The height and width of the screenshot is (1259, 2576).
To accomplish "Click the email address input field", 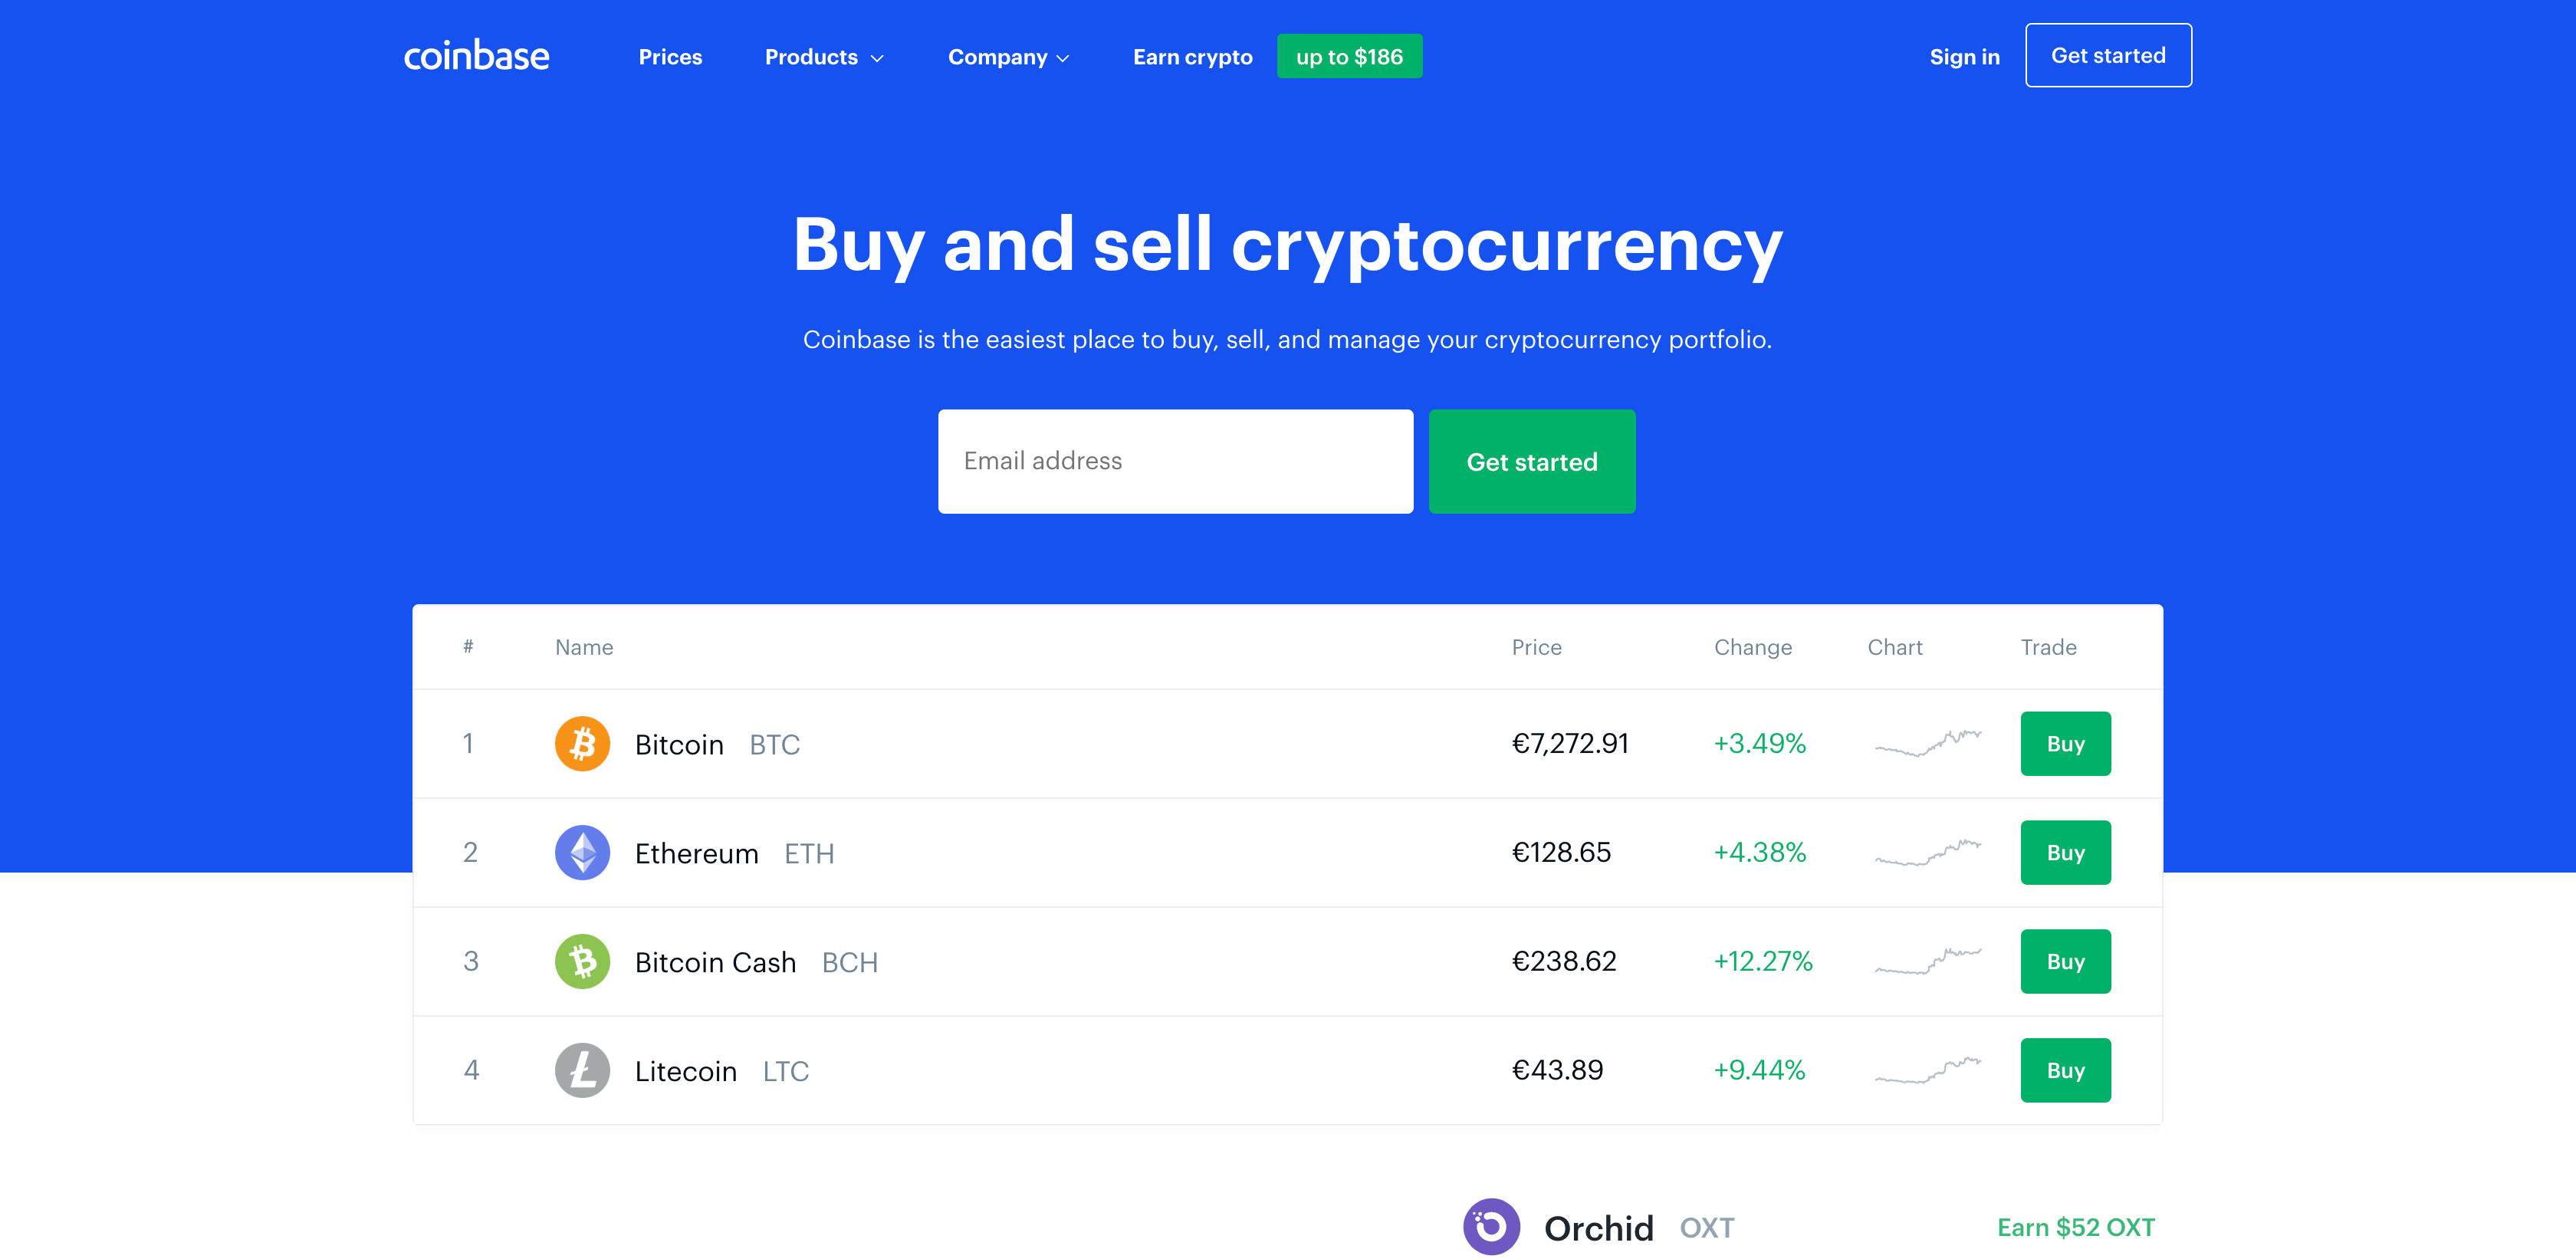I will 1173,462.
